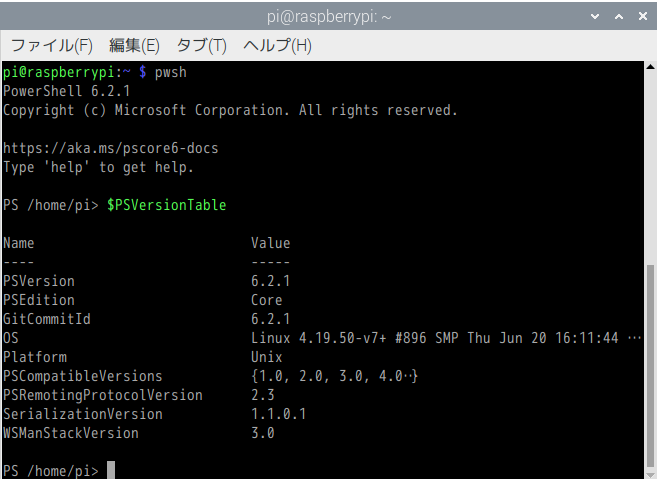Click the $PSVersionTable command text
The width and height of the screenshot is (657, 481).
(x=166, y=205)
